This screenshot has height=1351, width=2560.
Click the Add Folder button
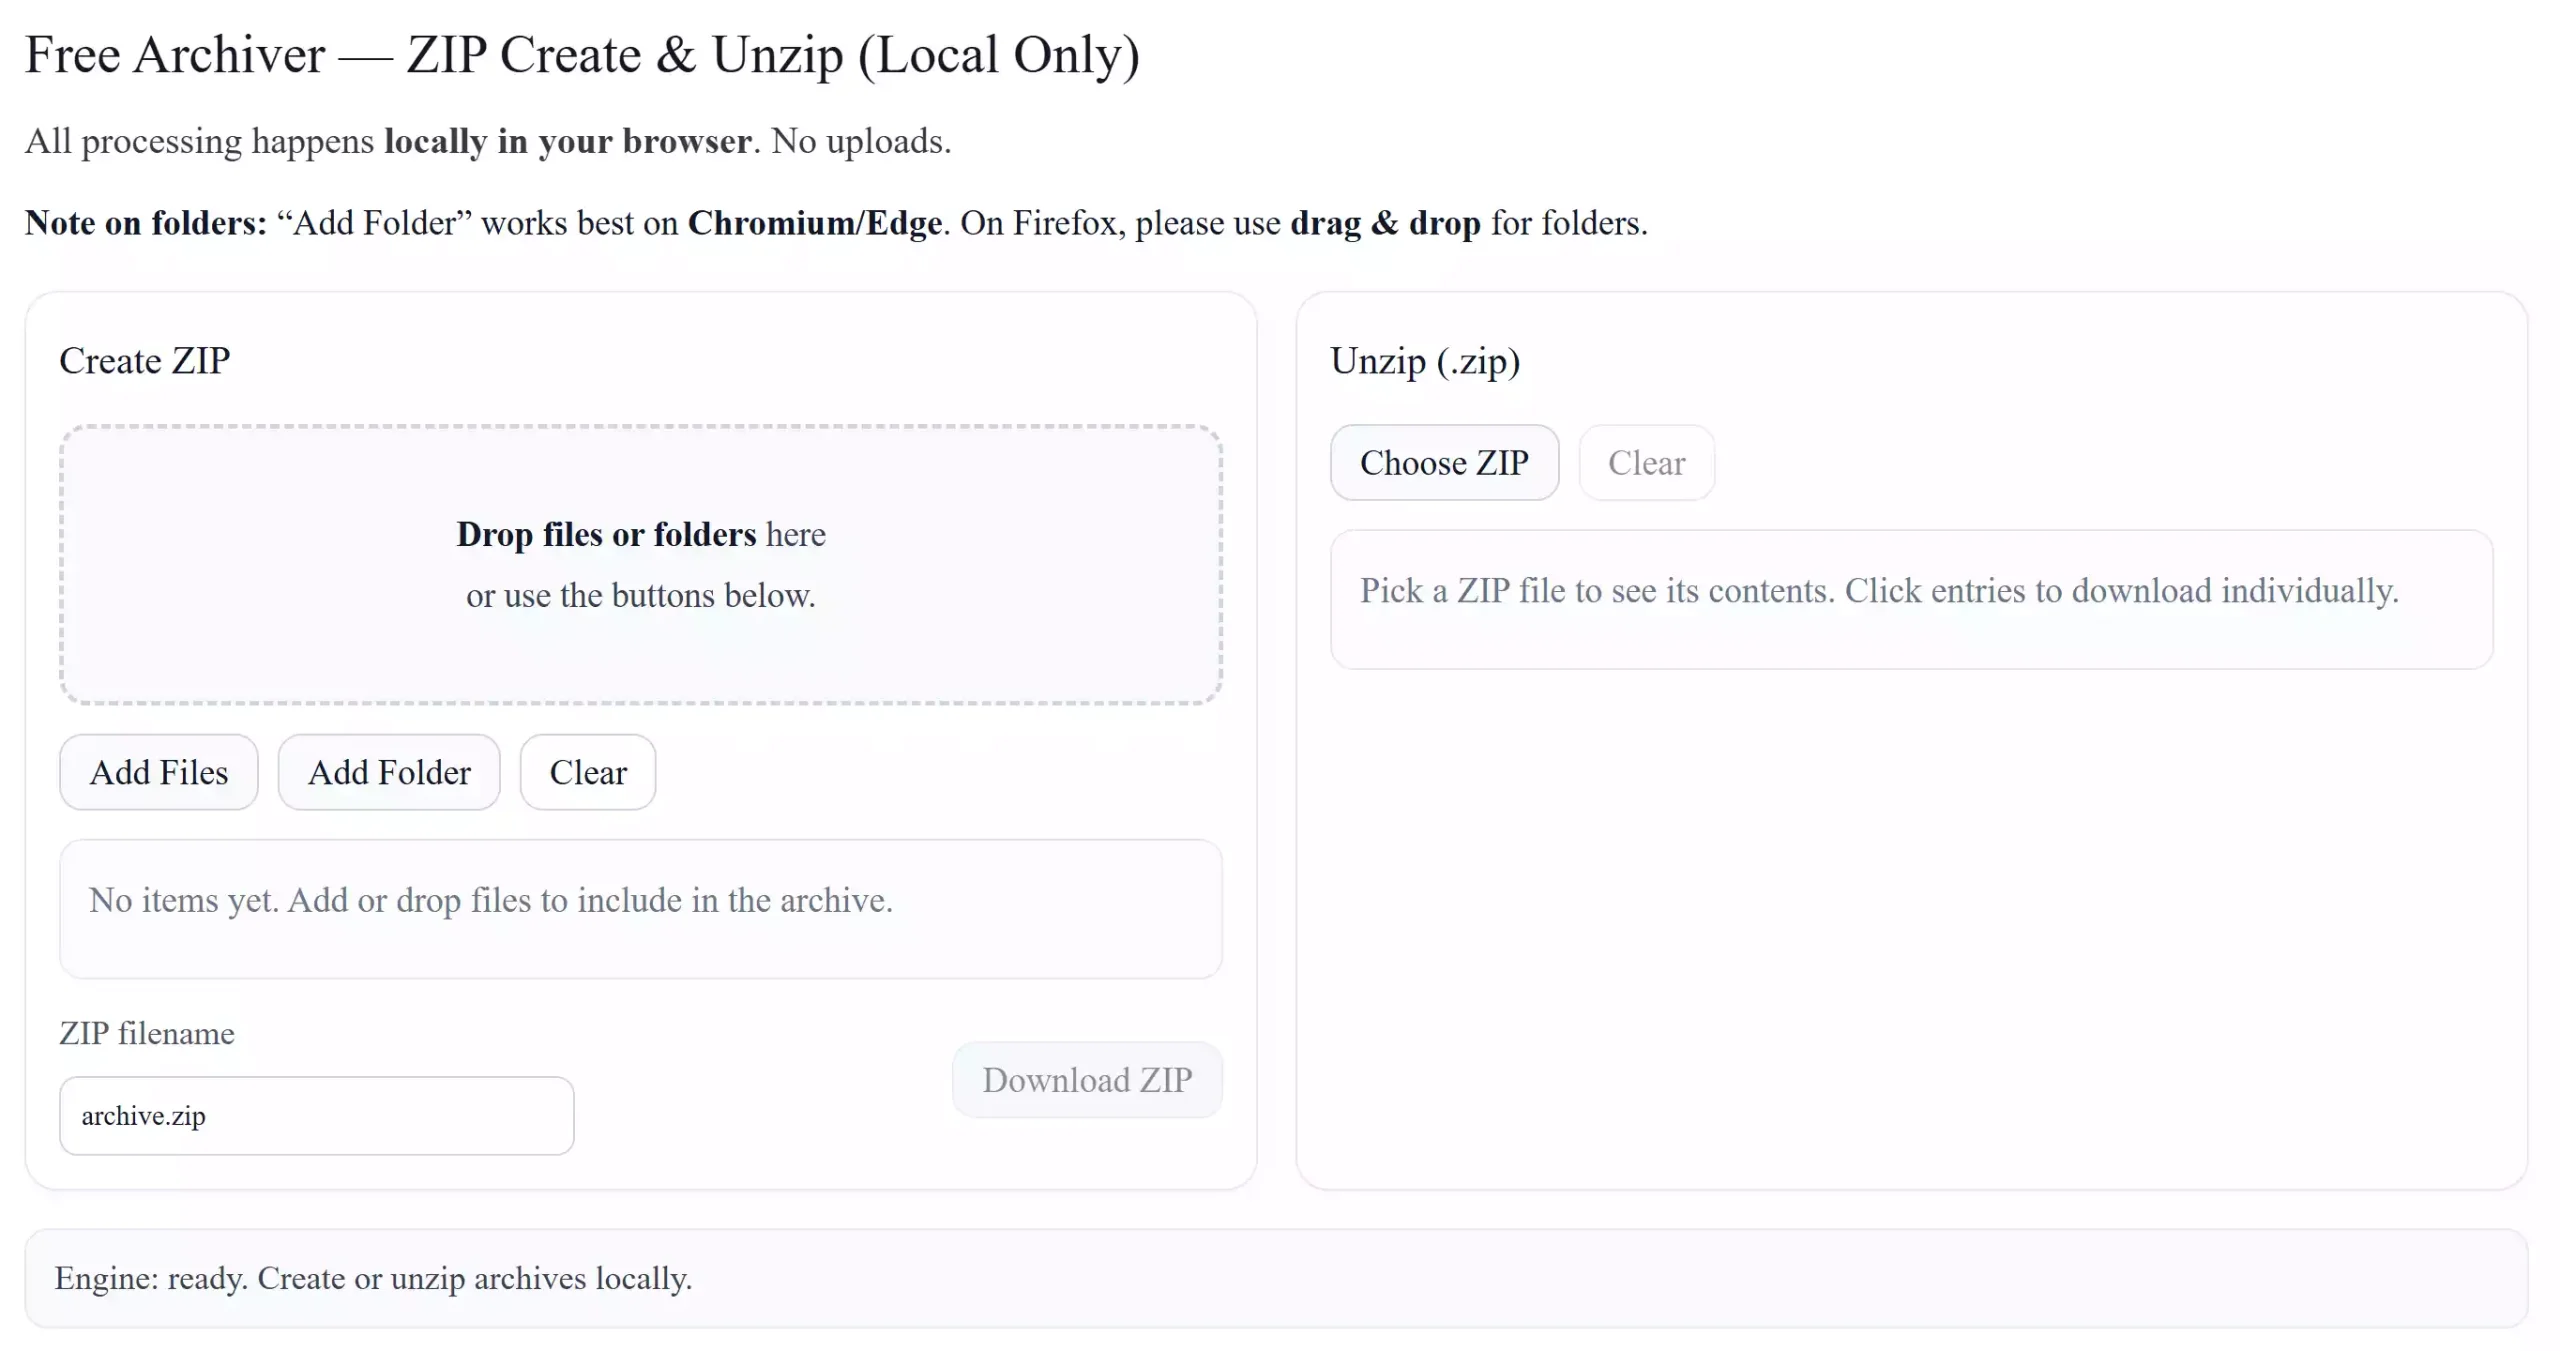click(x=389, y=772)
